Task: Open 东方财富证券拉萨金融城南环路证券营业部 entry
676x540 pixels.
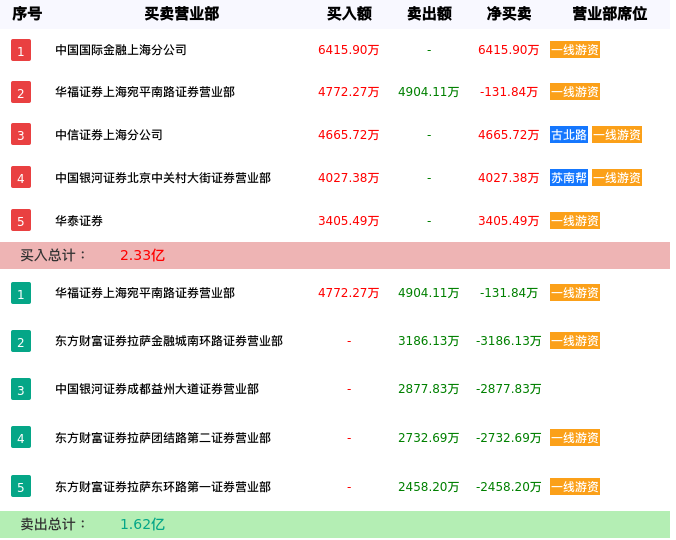Action: pos(169,341)
